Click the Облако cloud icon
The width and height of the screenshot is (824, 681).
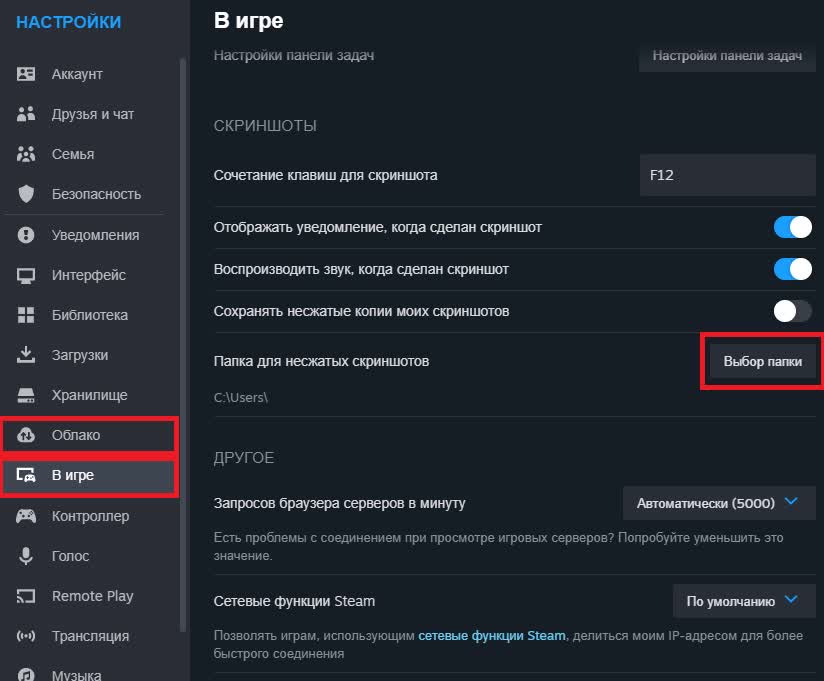[26, 435]
